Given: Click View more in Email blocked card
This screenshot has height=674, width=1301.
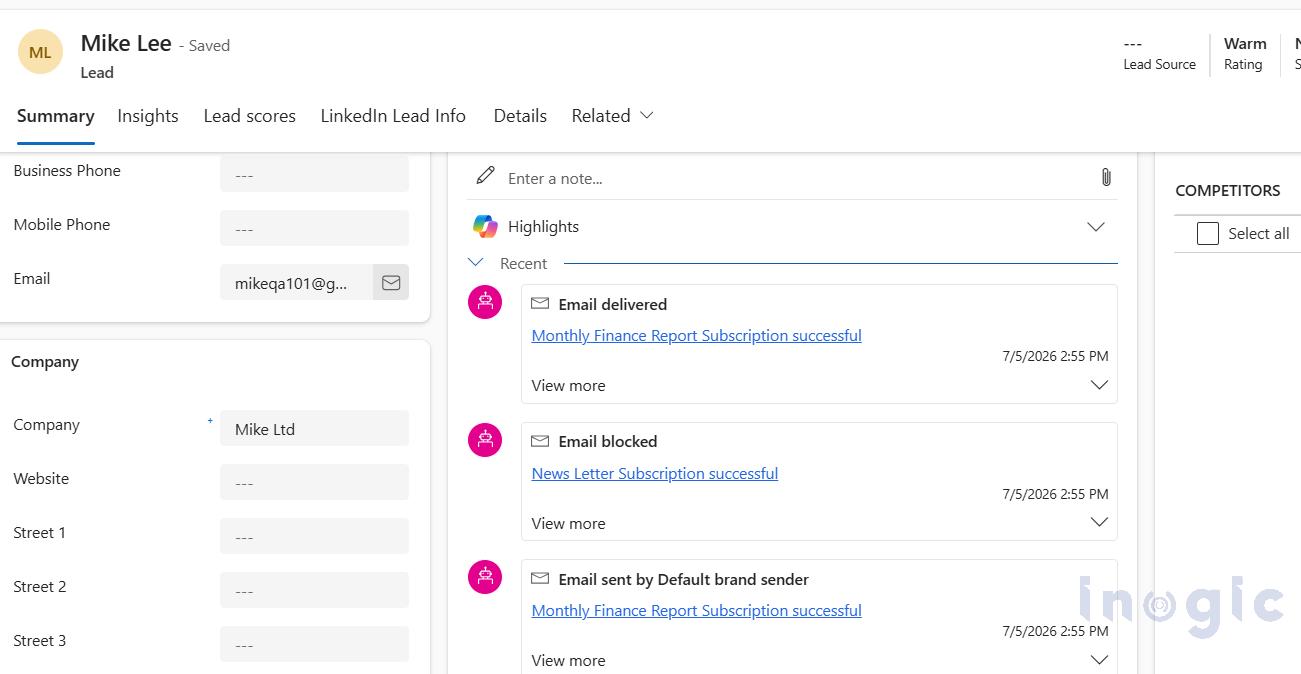Looking at the screenshot, I should [568, 524].
